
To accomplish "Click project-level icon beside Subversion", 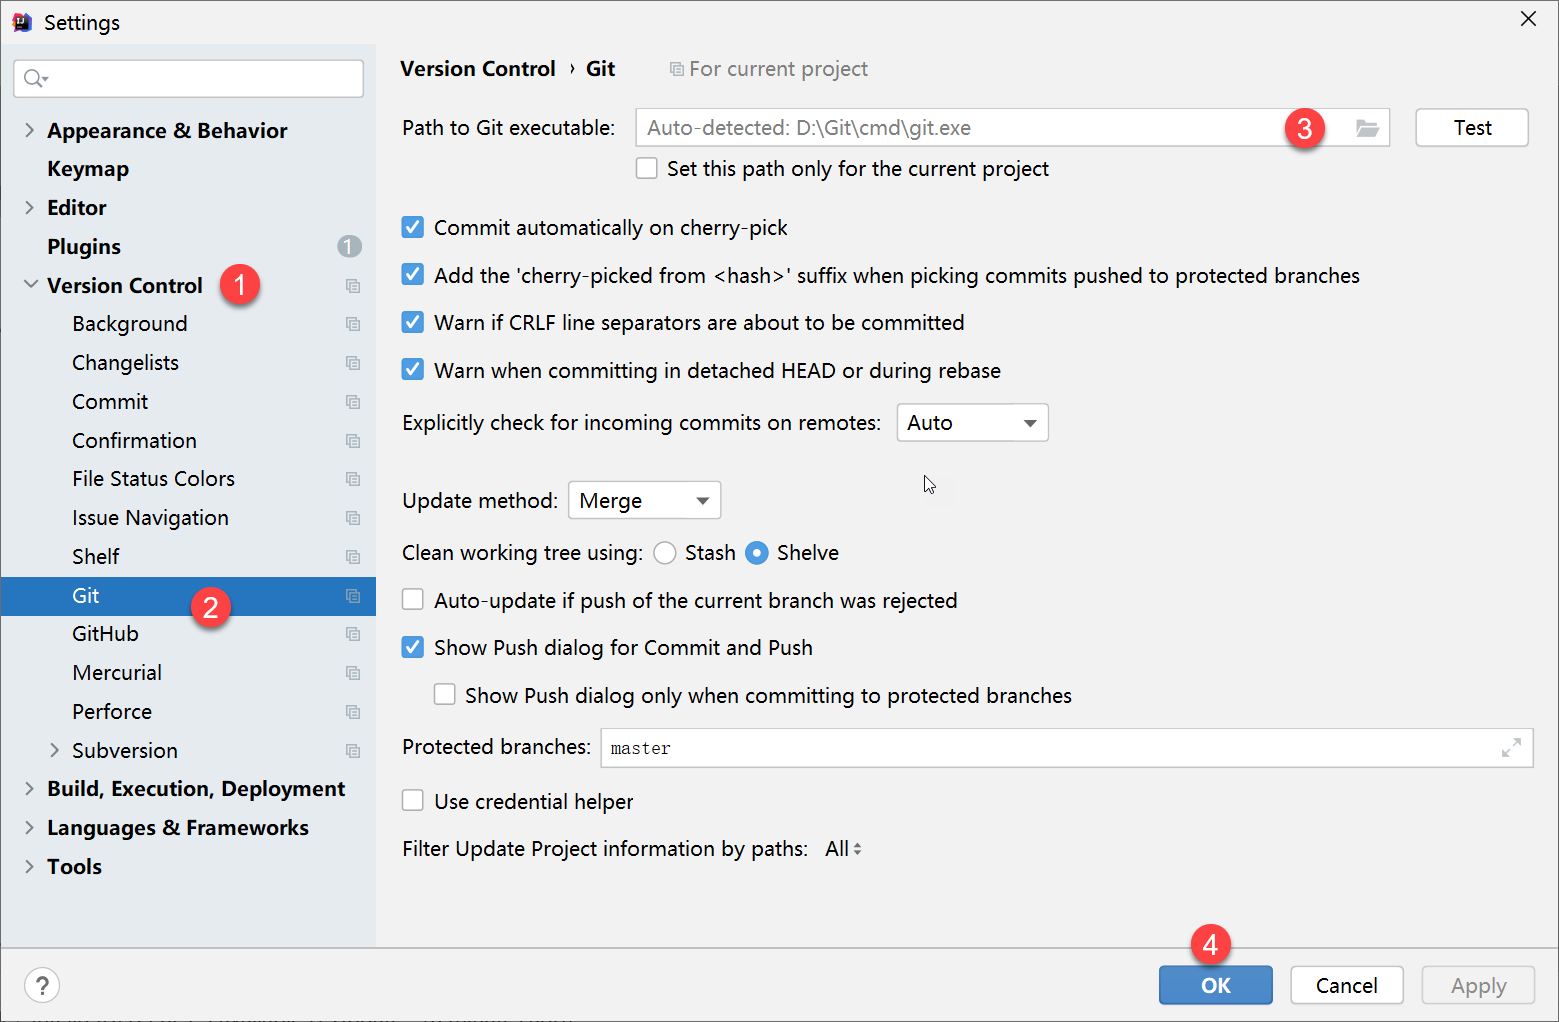I will (353, 751).
